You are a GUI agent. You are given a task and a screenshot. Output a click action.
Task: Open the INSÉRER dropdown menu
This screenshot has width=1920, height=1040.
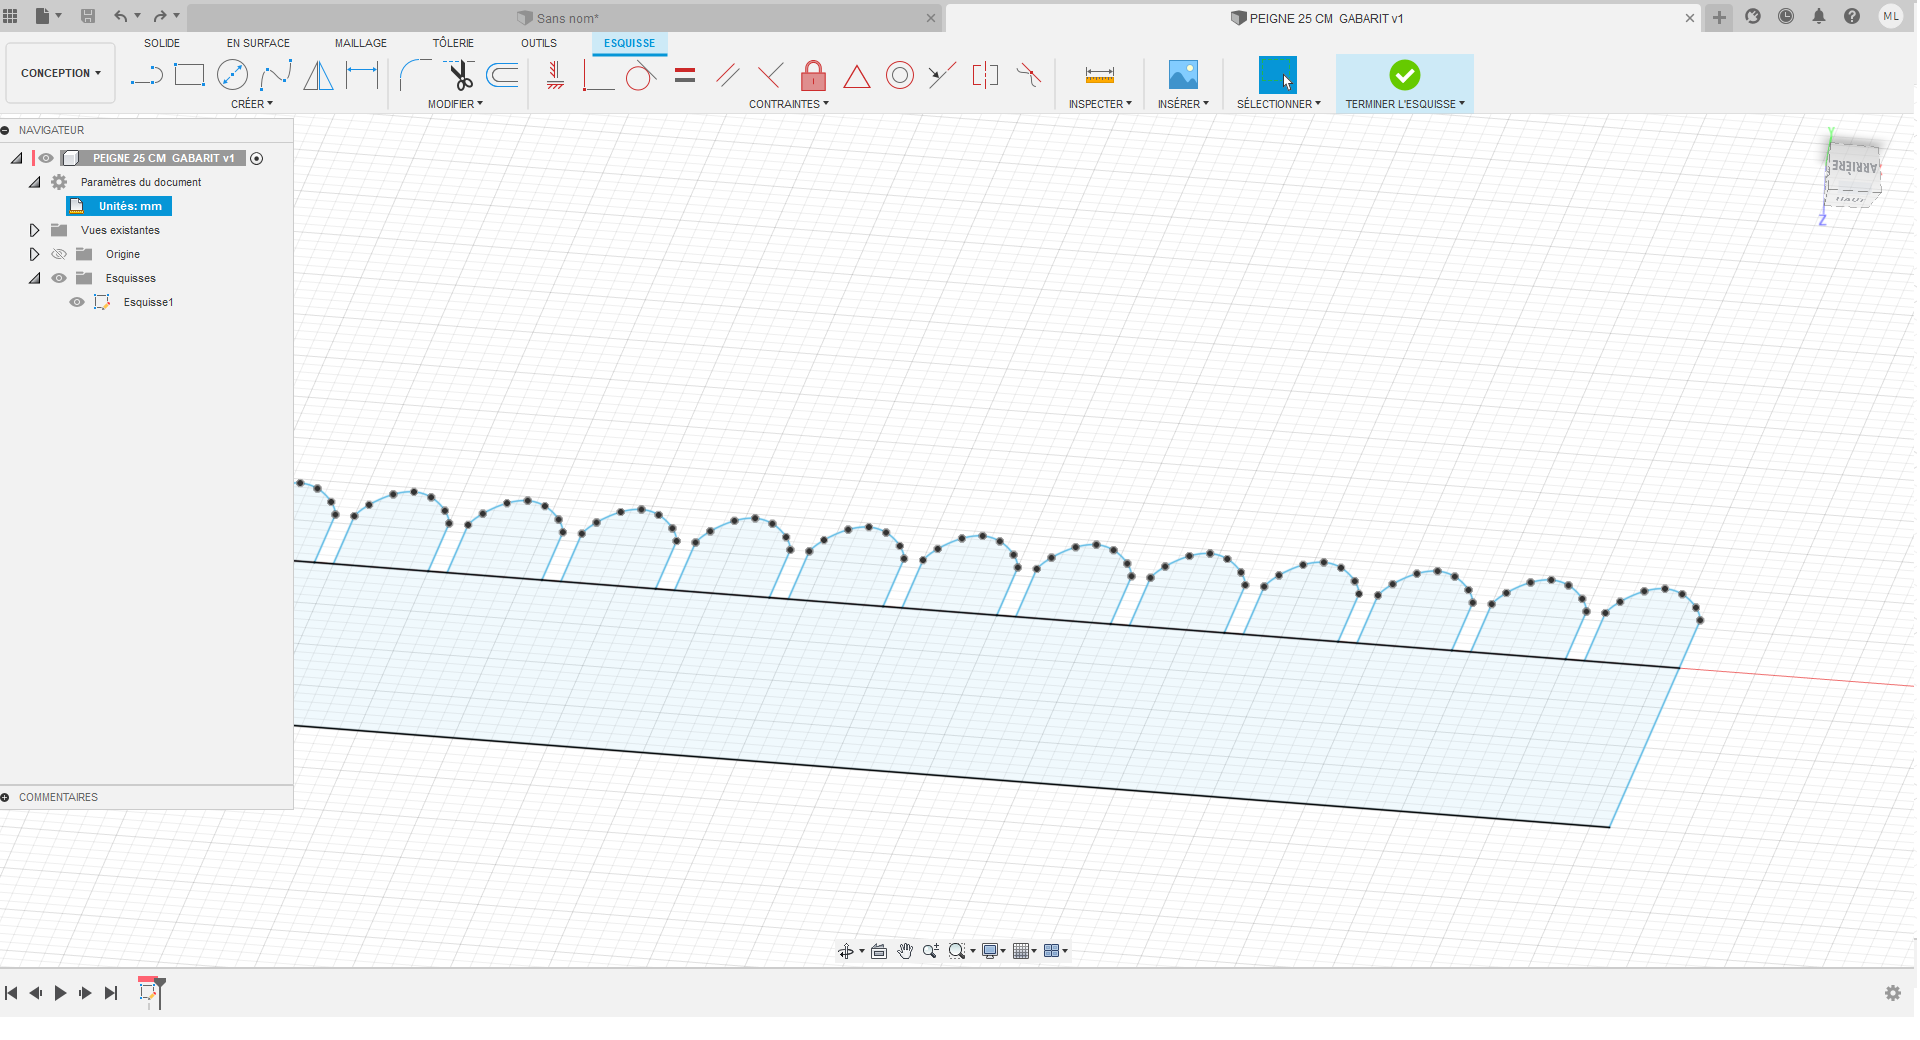[1183, 104]
